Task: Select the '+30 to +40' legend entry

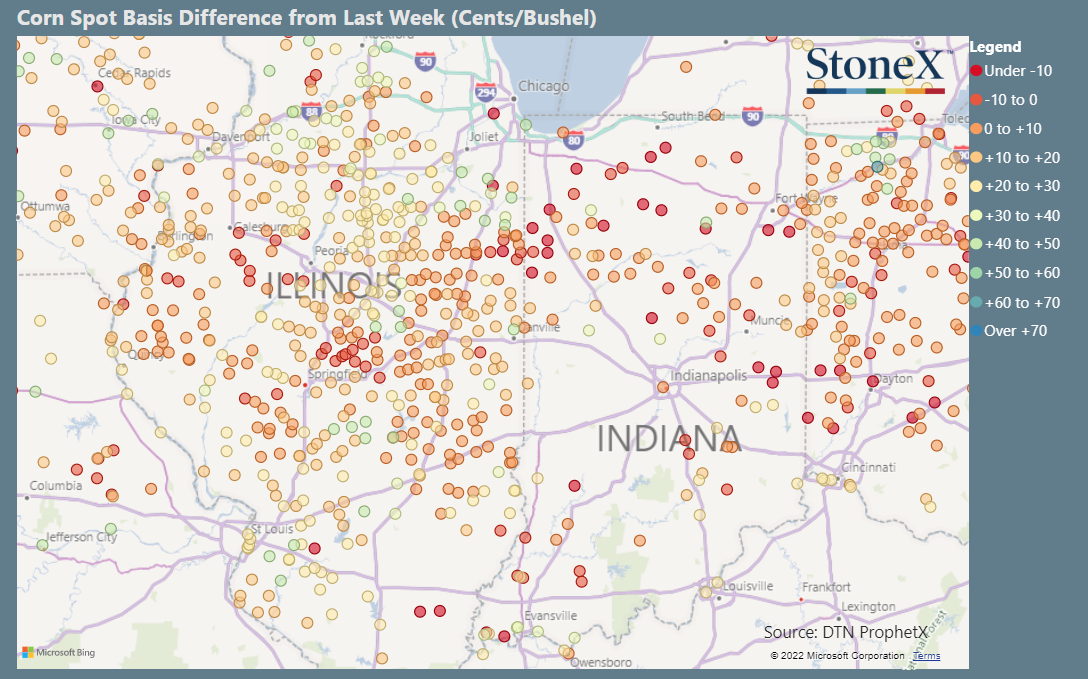Action: click(1016, 216)
